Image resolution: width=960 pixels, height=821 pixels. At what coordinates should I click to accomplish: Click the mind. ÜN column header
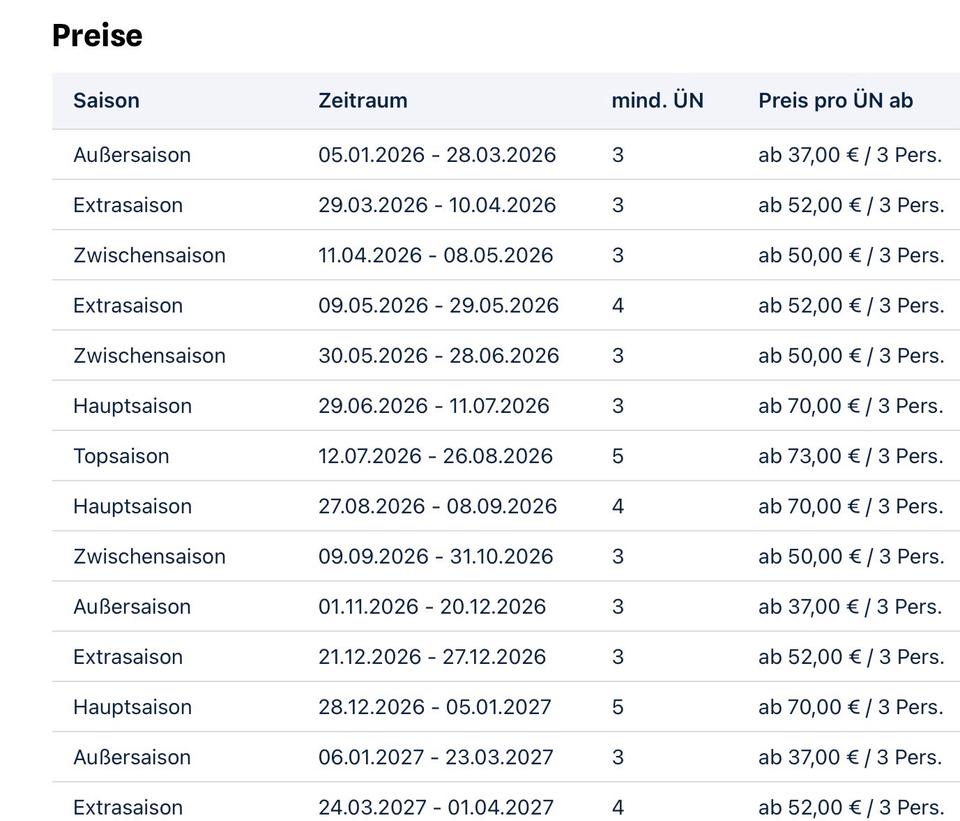[657, 101]
